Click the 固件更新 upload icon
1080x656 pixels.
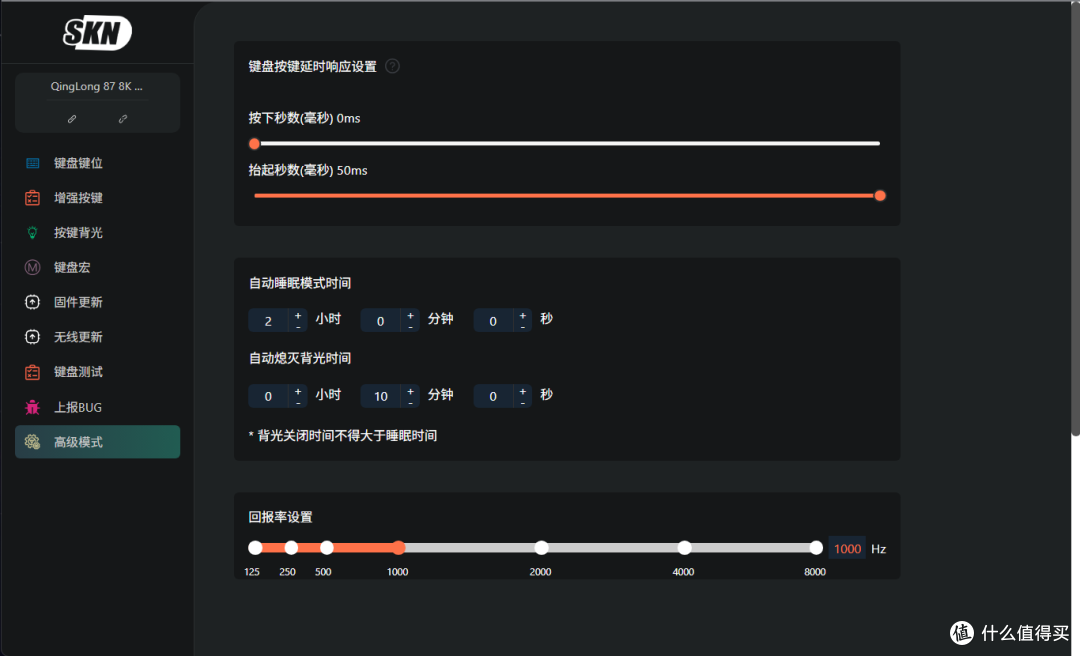click(32, 302)
